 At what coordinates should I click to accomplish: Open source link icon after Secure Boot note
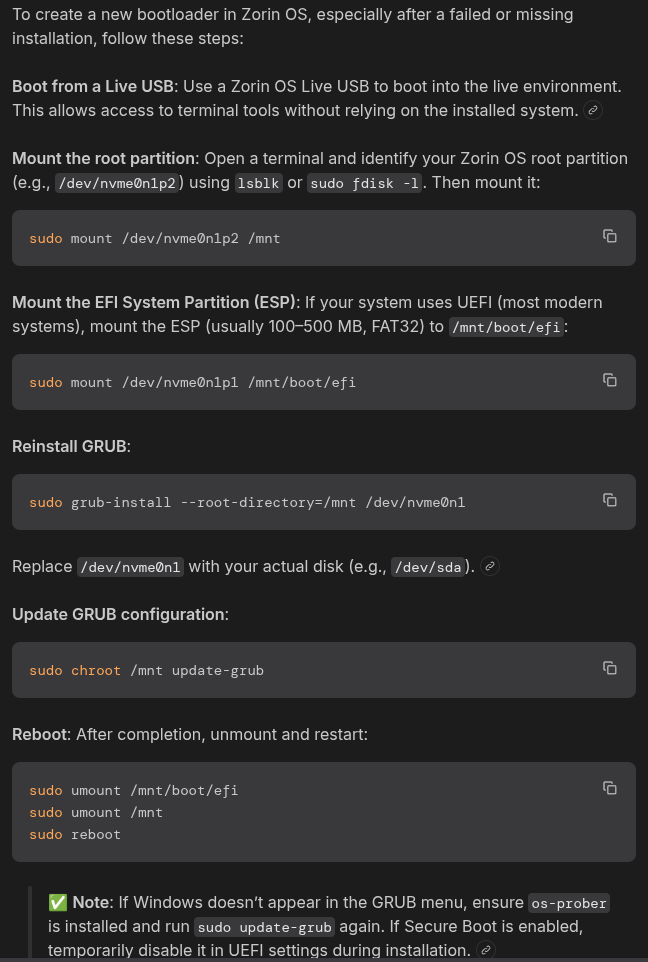(x=485, y=950)
